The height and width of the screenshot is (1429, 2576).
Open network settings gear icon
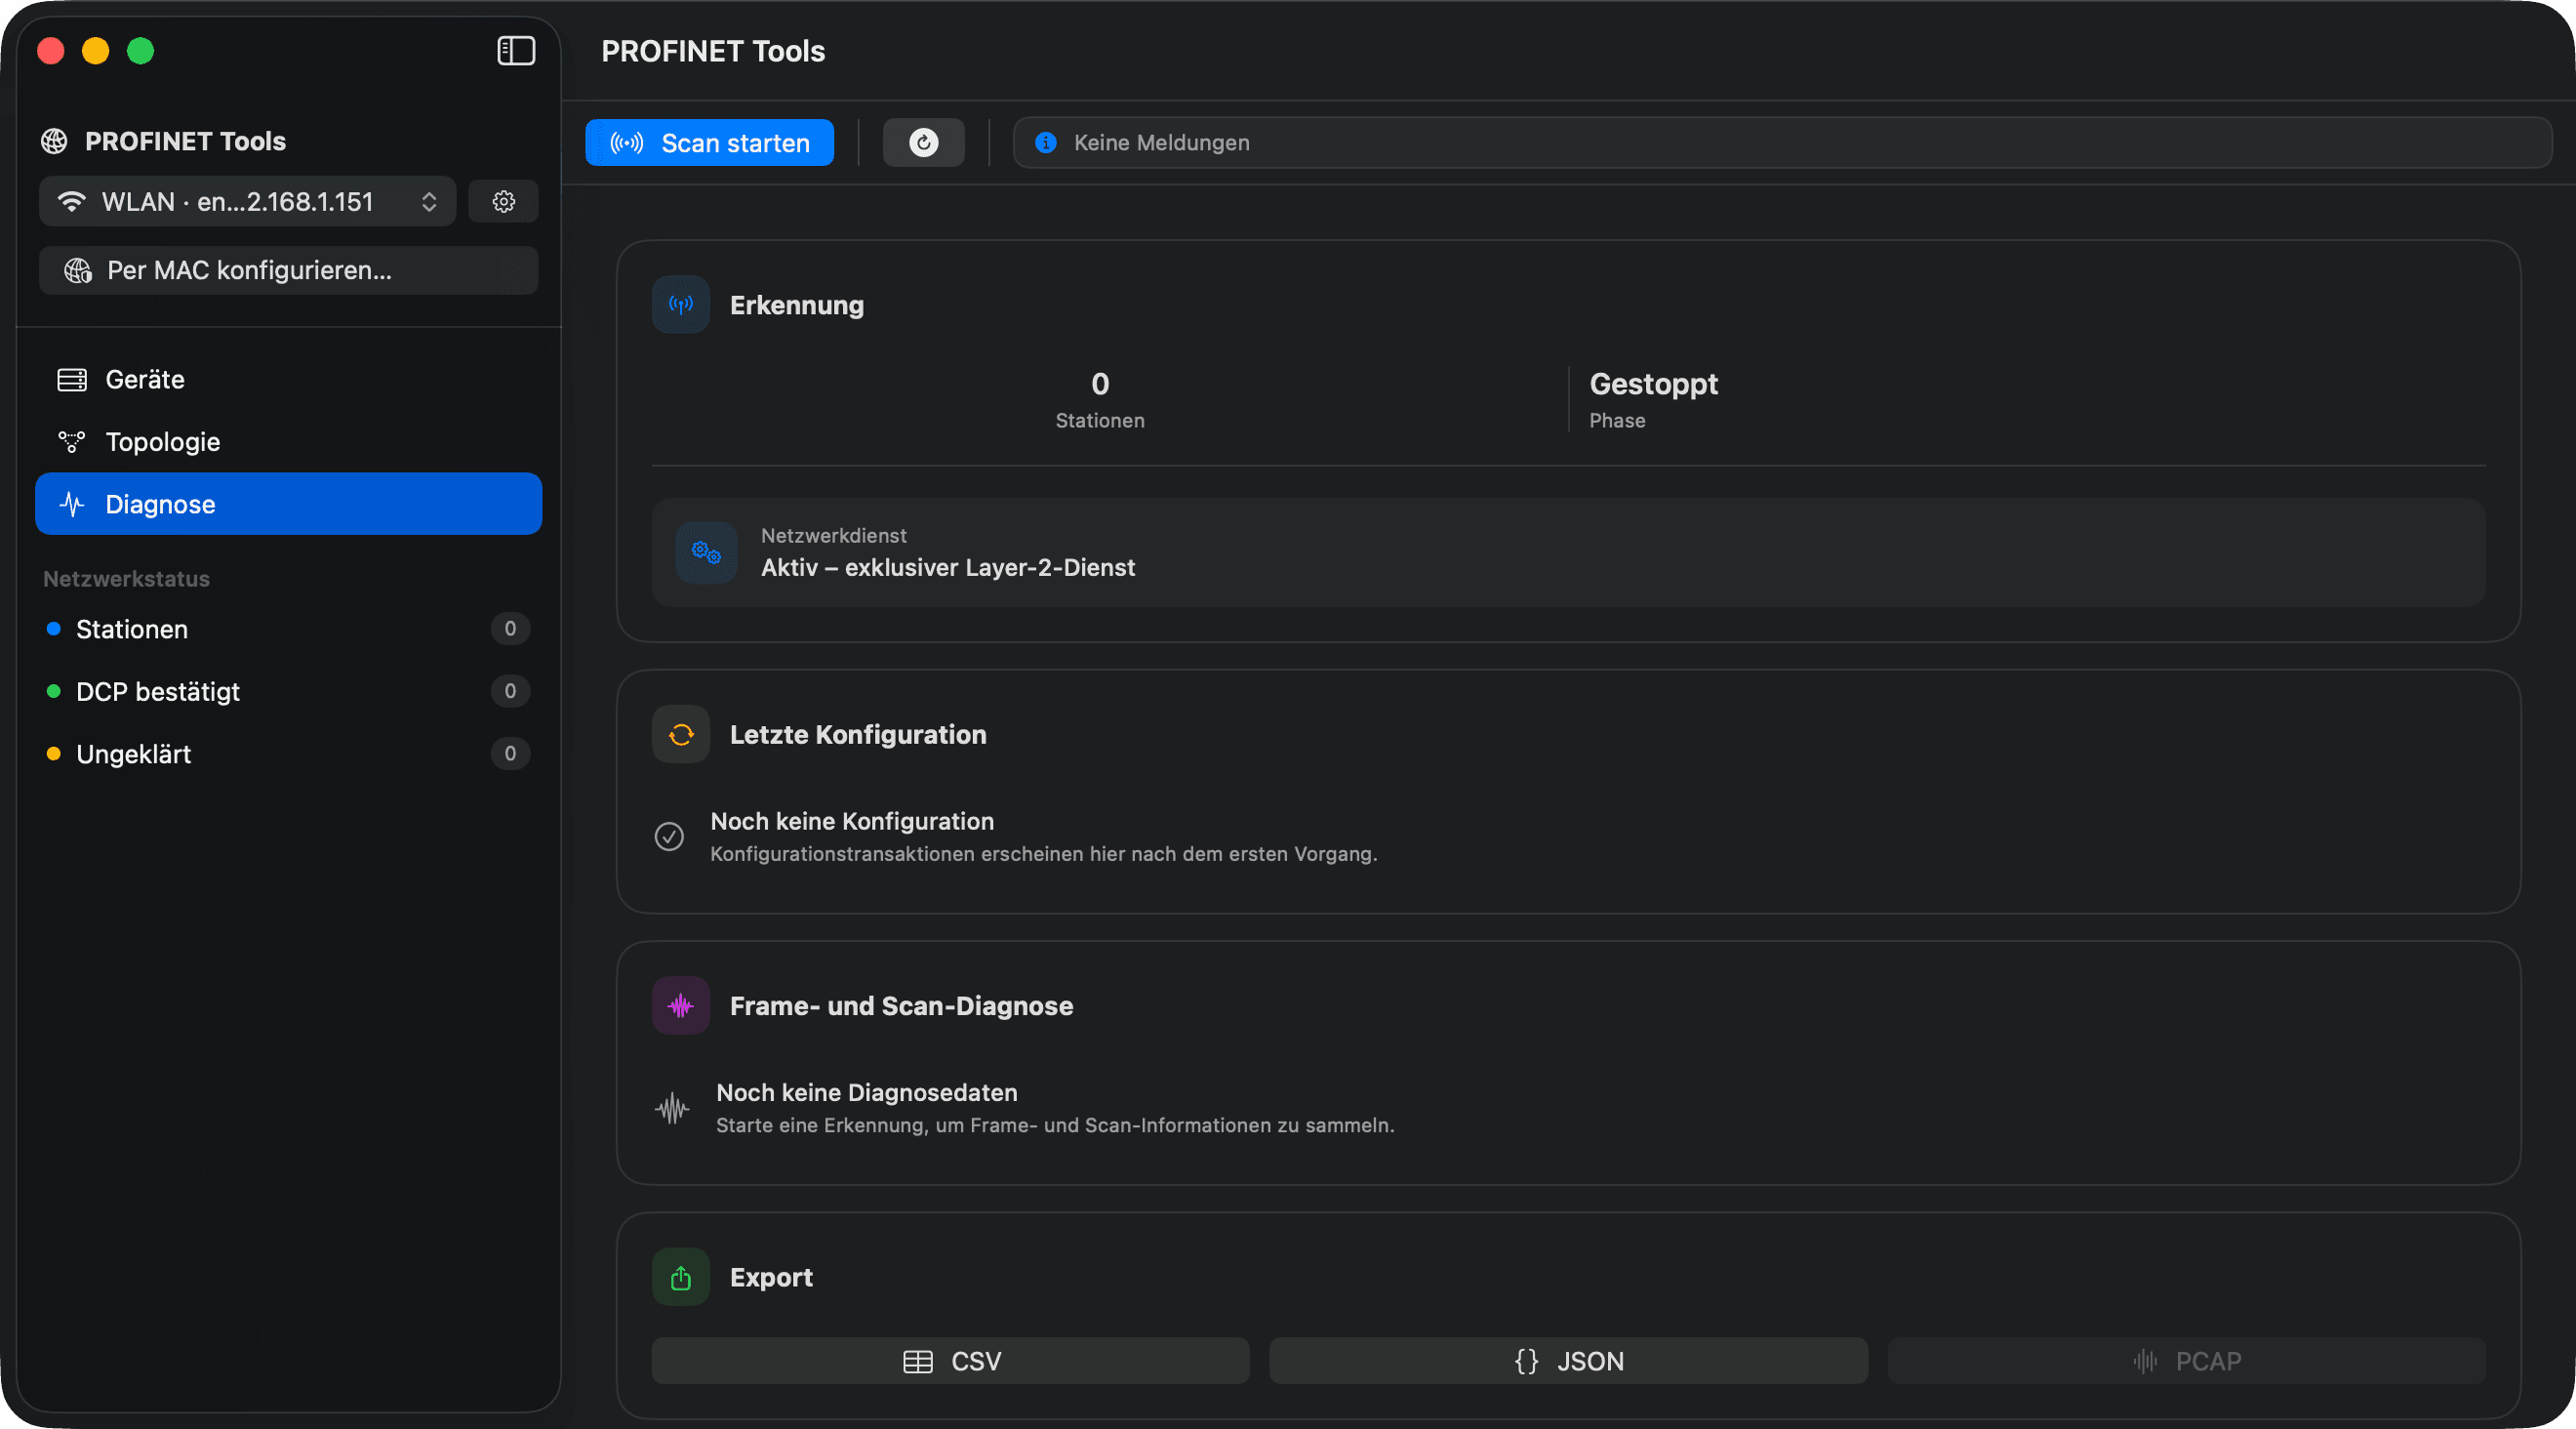click(x=504, y=202)
